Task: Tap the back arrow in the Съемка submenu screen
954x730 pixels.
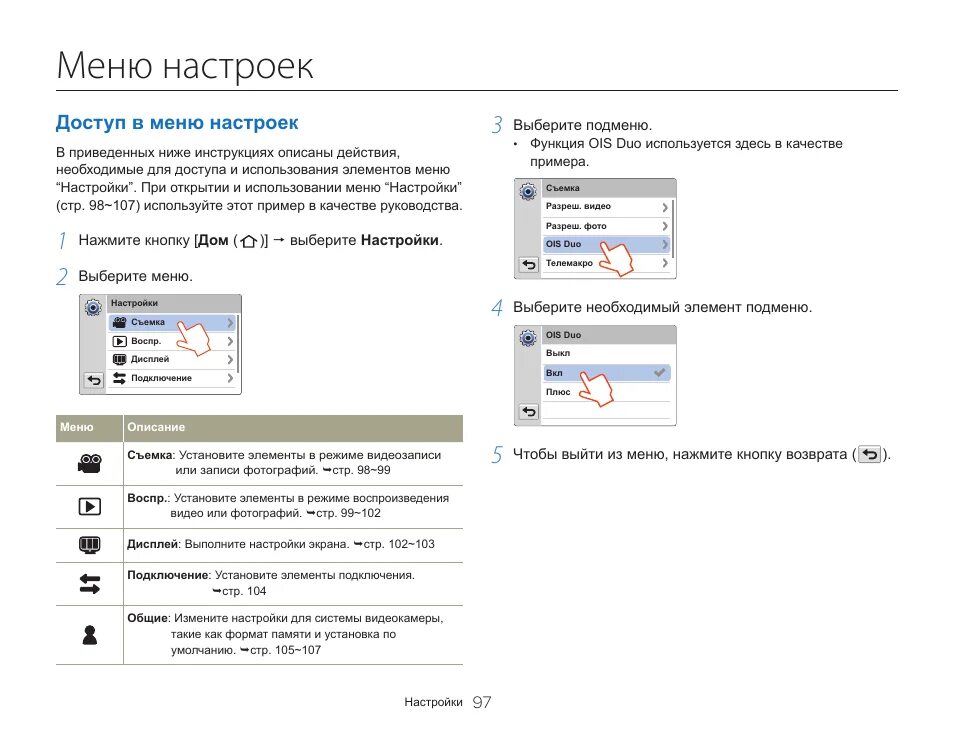Action: click(x=529, y=265)
